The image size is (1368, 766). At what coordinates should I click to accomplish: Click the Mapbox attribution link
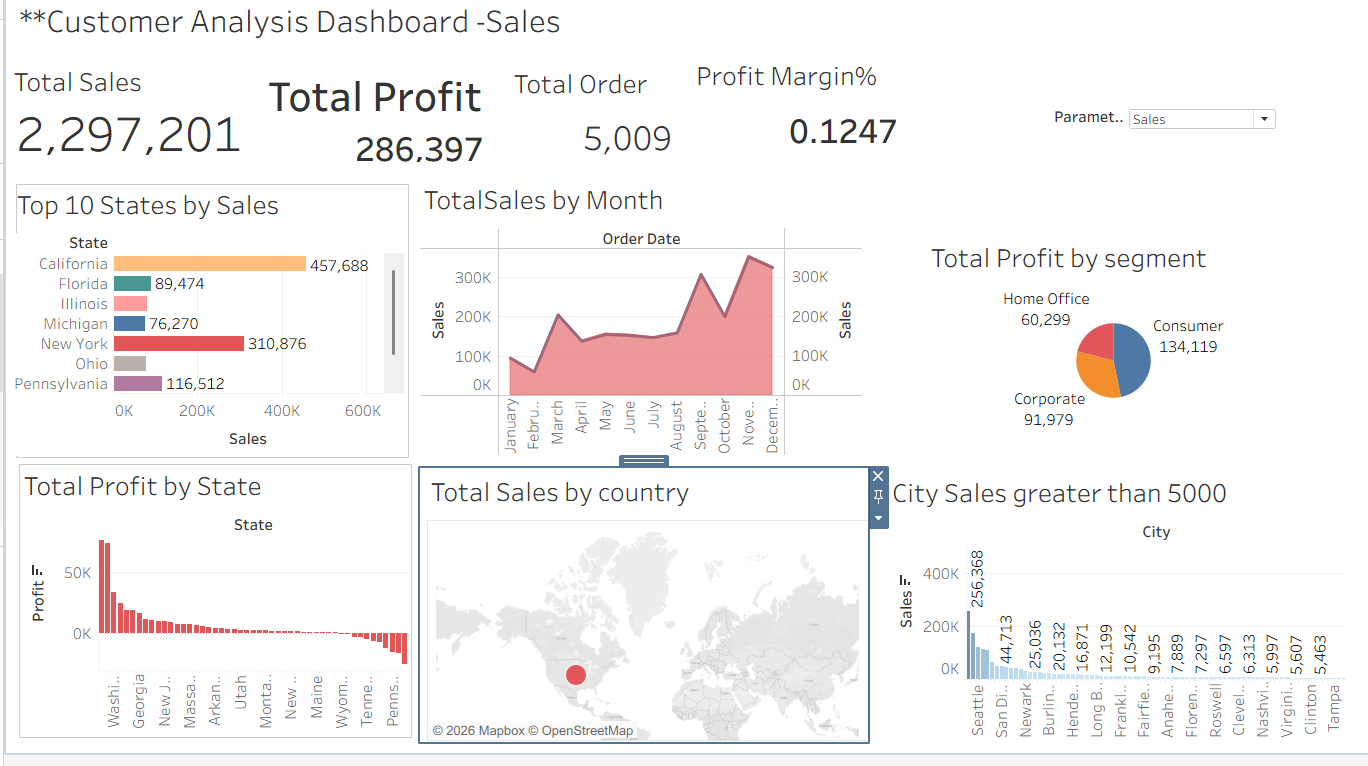point(501,731)
